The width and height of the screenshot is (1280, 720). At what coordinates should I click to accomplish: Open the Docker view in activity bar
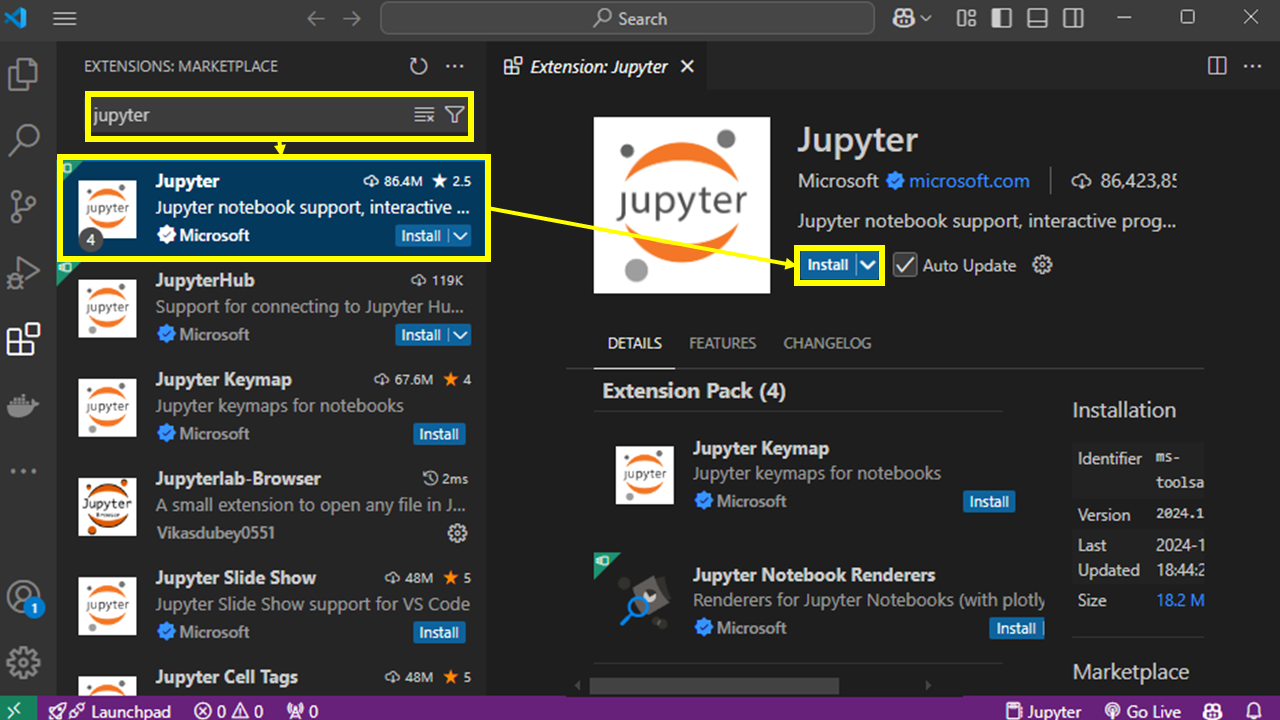point(23,405)
